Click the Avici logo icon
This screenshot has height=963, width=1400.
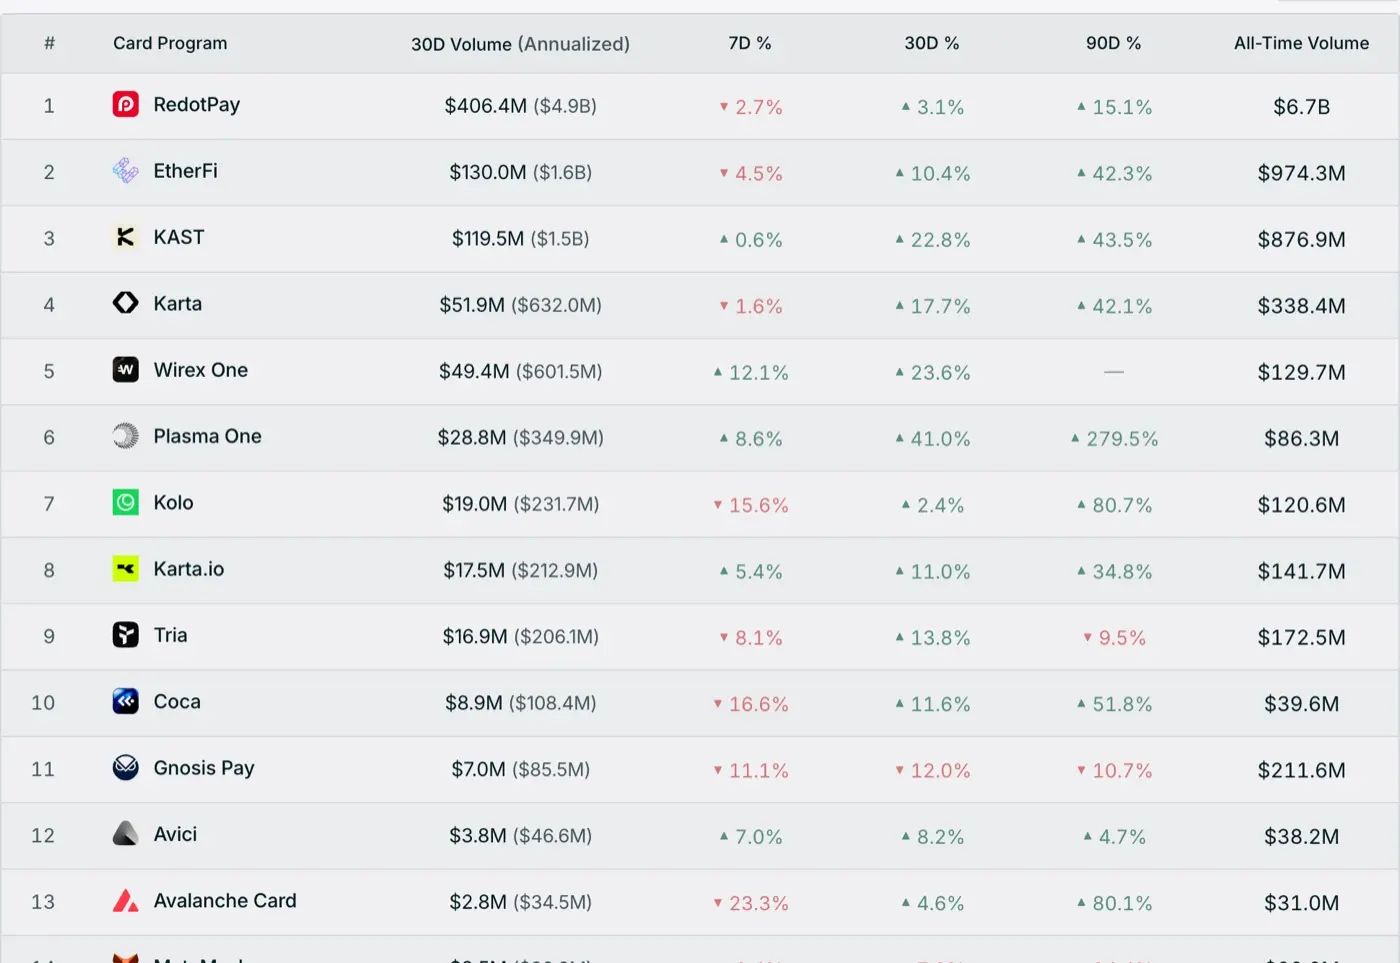click(126, 834)
